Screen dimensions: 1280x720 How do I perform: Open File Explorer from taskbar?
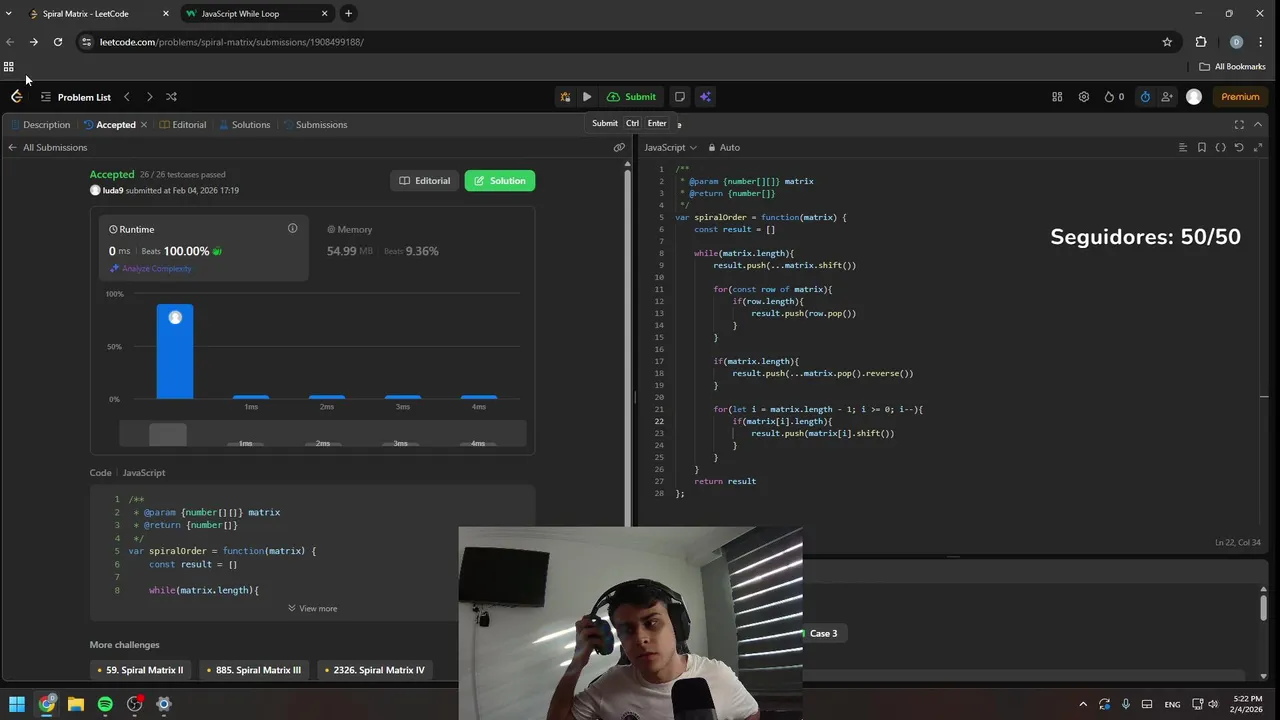76,704
